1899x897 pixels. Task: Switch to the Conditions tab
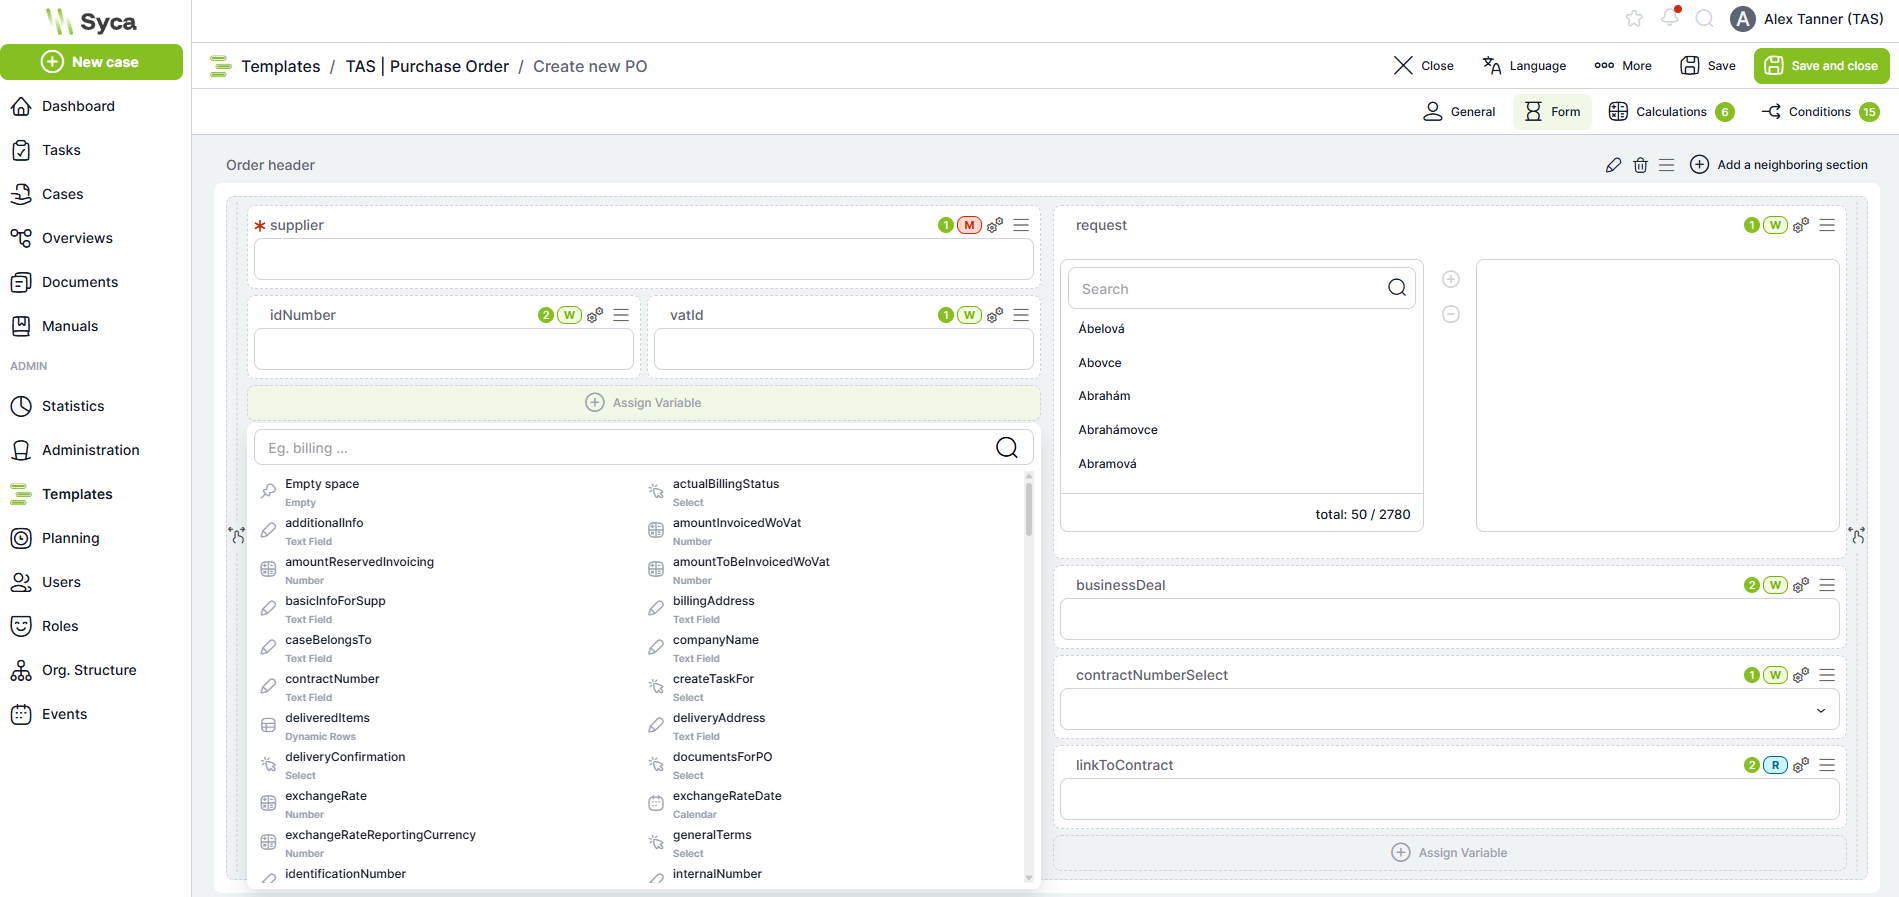(1819, 112)
